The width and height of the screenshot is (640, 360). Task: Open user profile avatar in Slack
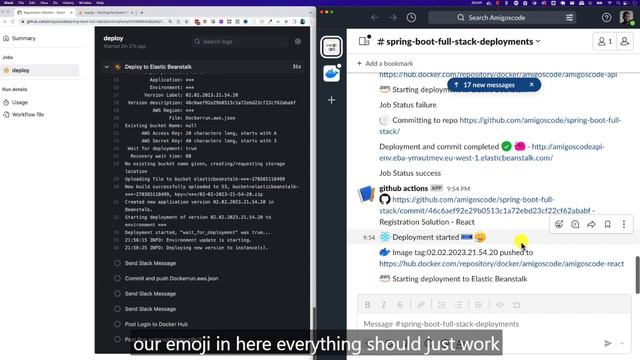[626, 18]
